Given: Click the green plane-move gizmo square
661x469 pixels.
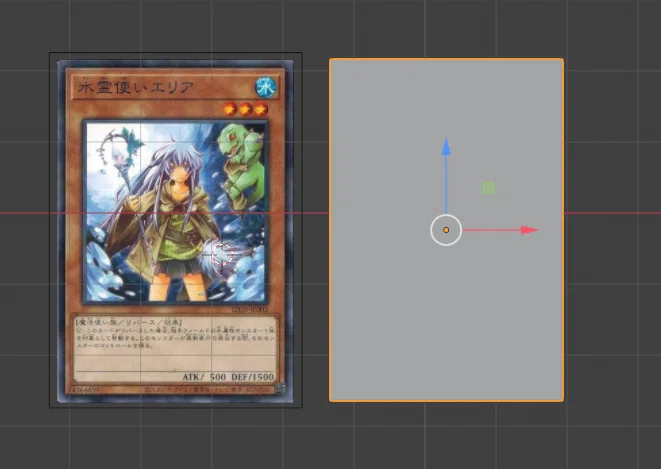Looking at the screenshot, I should 489,188.
